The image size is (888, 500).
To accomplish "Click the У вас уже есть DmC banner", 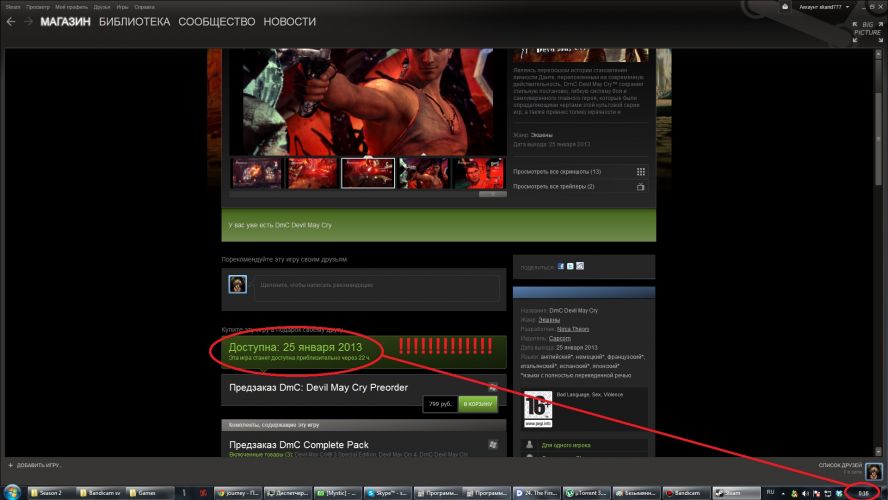I will (x=438, y=225).
